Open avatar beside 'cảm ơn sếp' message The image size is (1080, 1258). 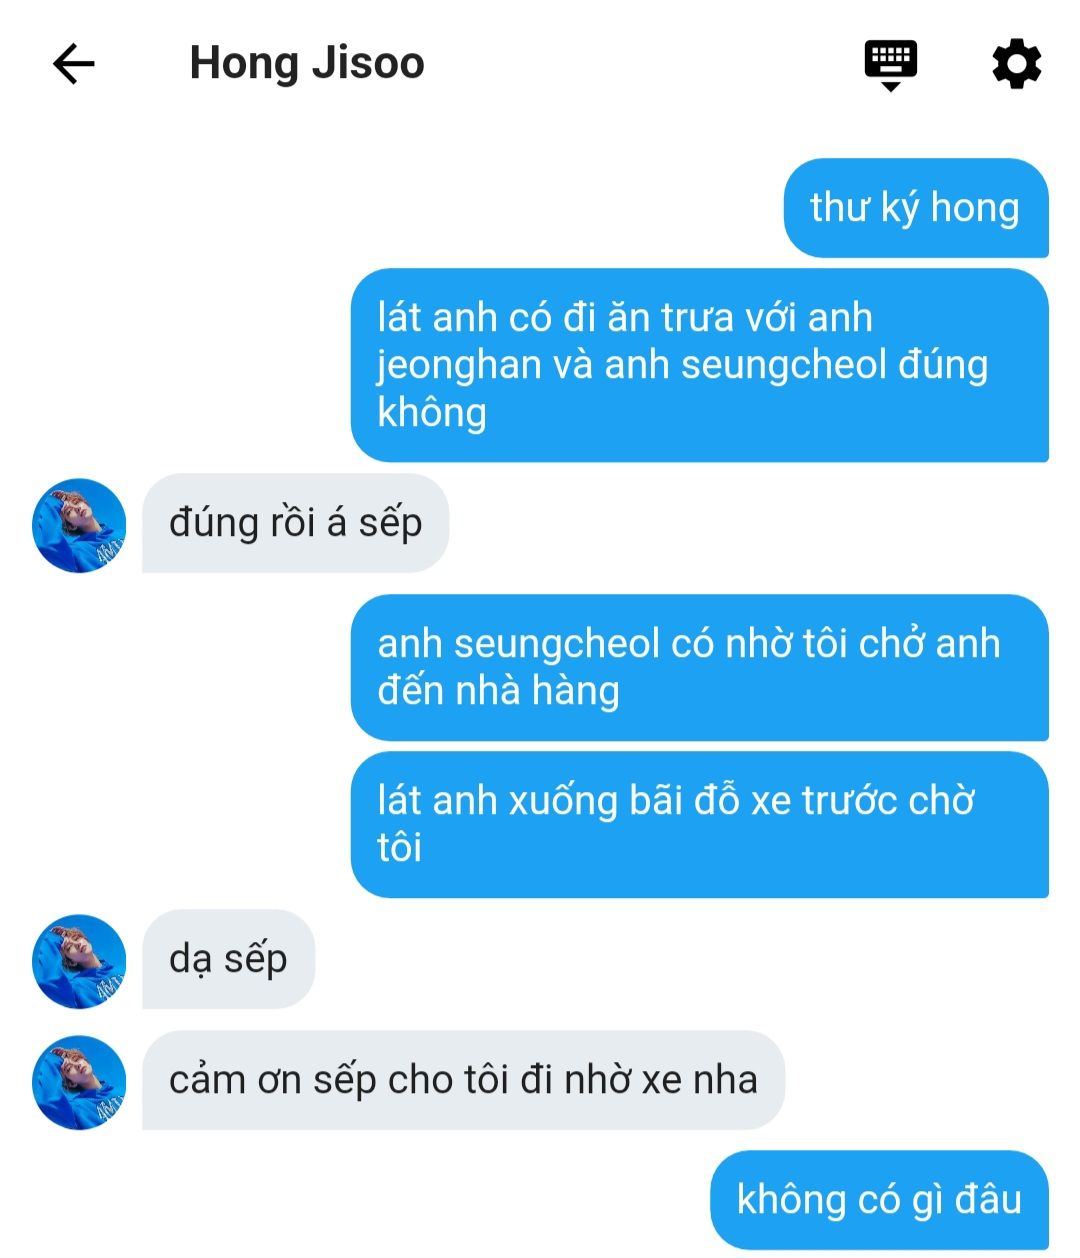[x=80, y=1082]
